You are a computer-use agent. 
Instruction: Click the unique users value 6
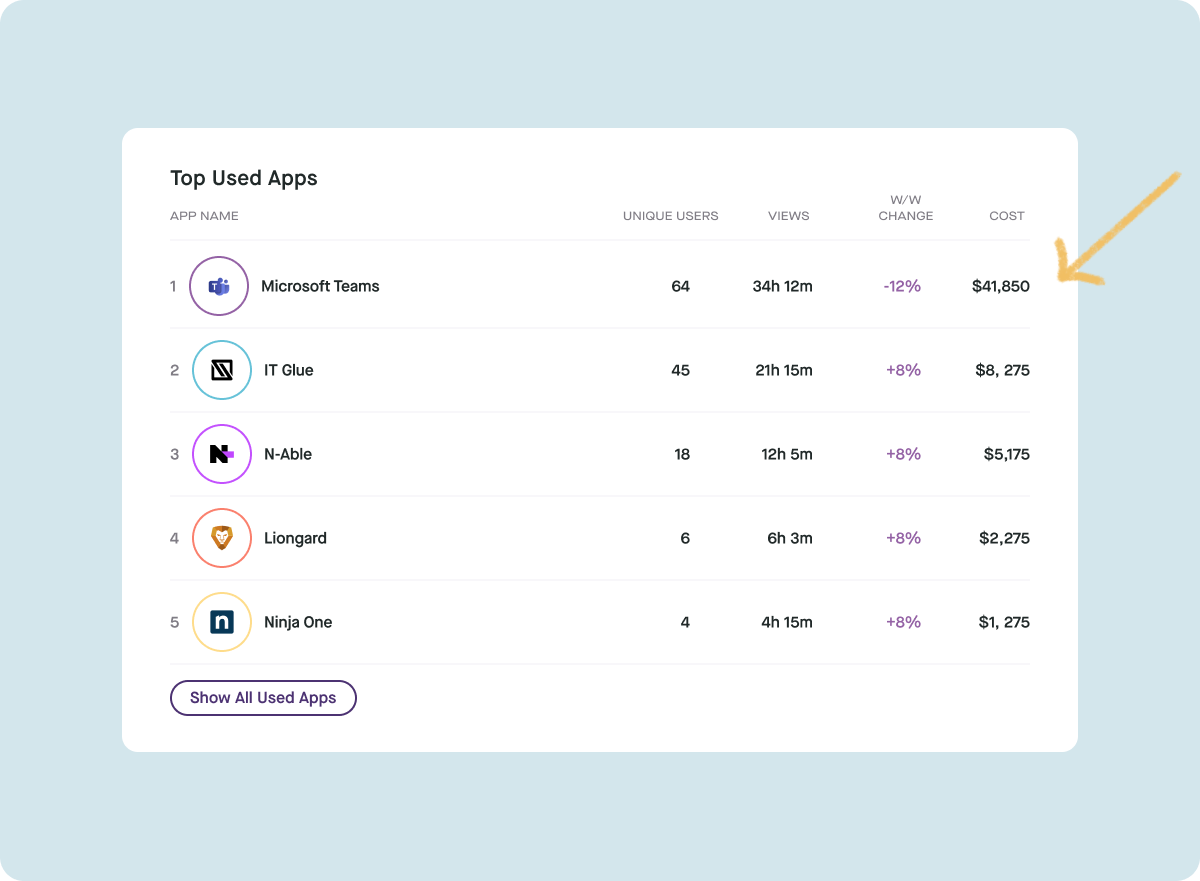point(685,538)
